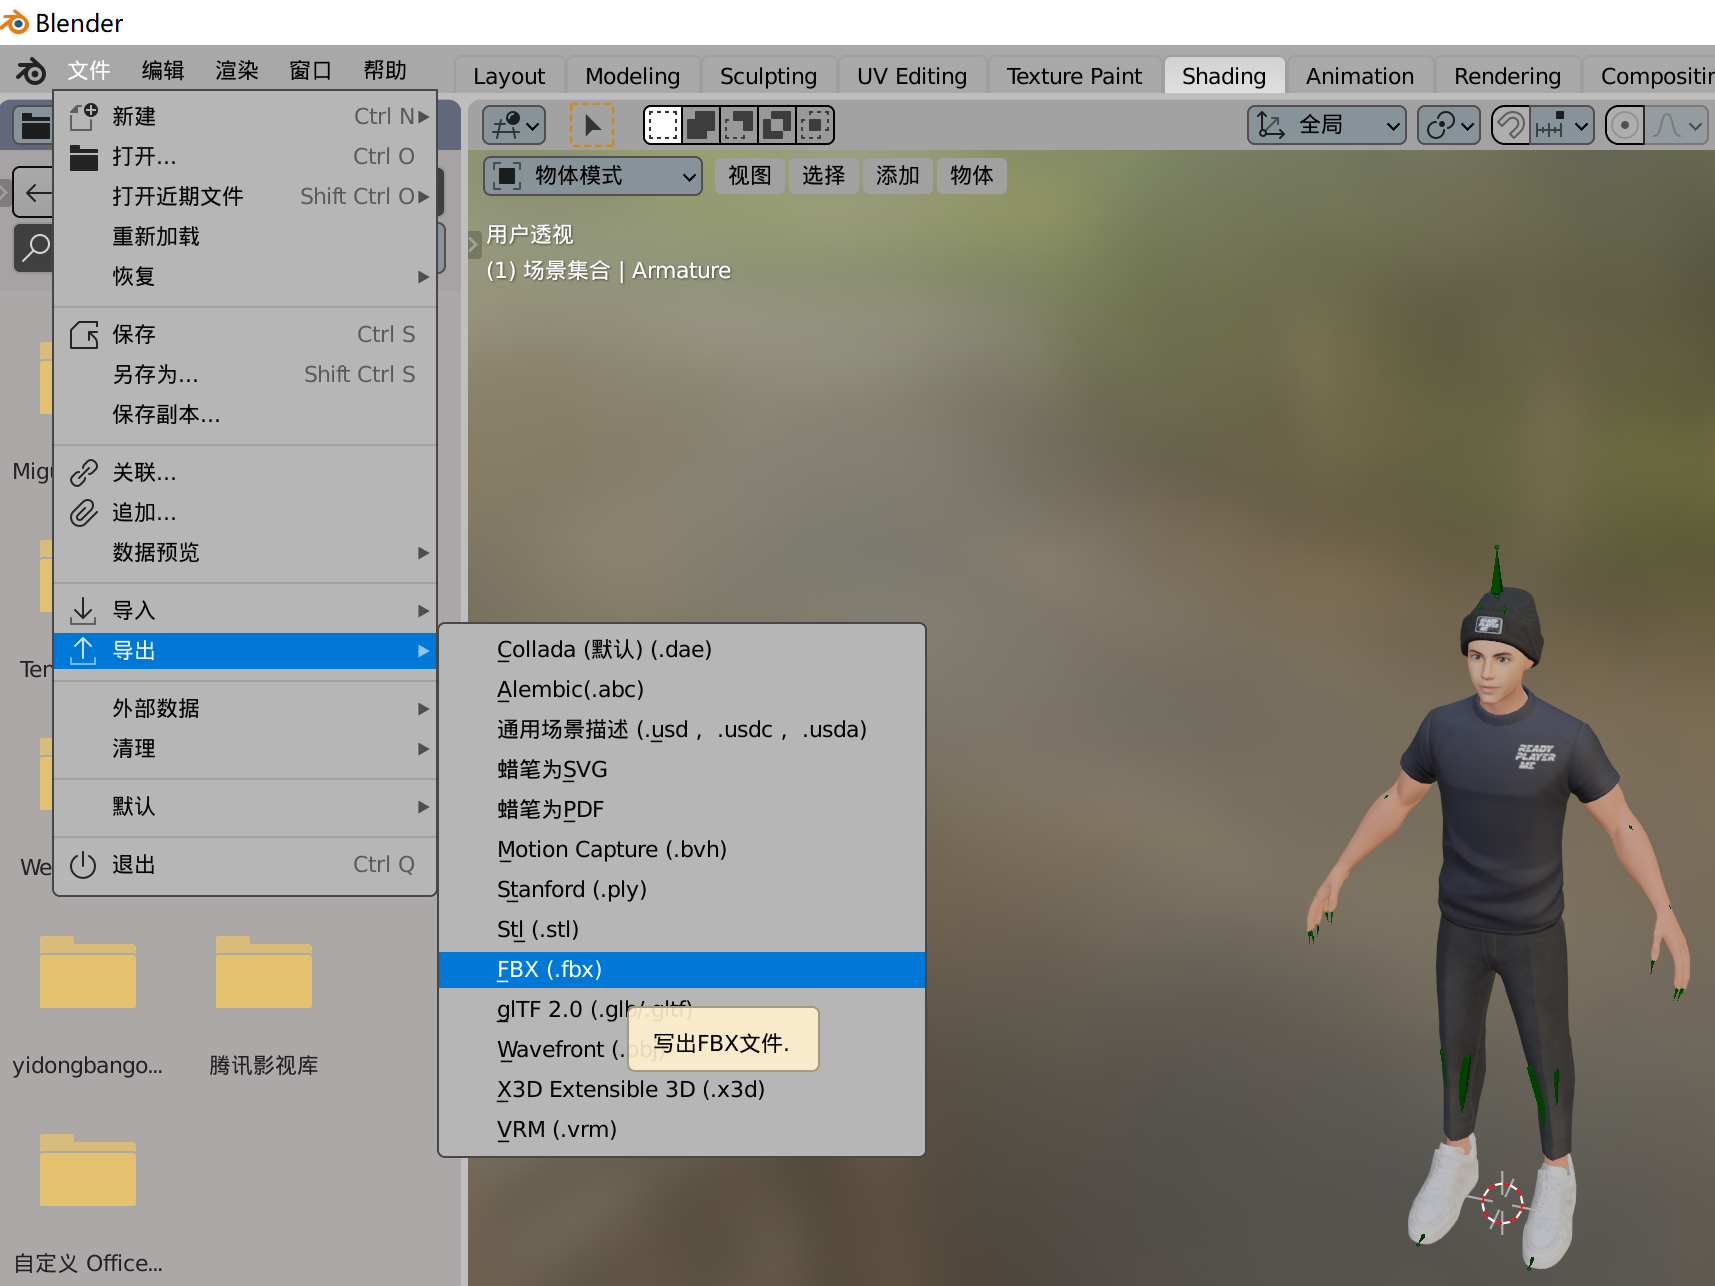Switch to extend selection mode

(x=701, y=124)
